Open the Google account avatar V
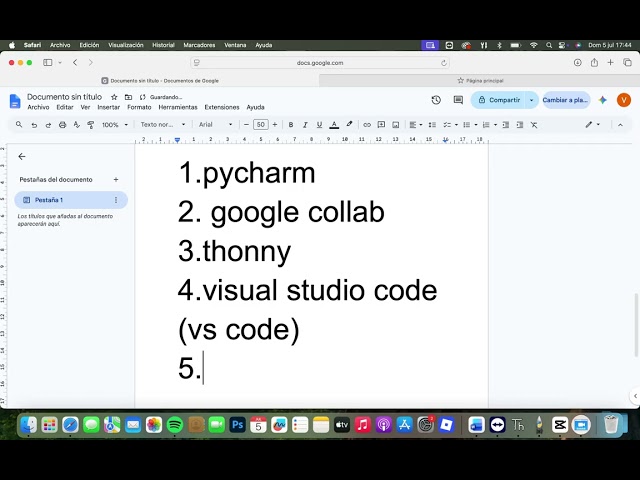The width and height of the screenshot is (640, 480). [624, 100]
